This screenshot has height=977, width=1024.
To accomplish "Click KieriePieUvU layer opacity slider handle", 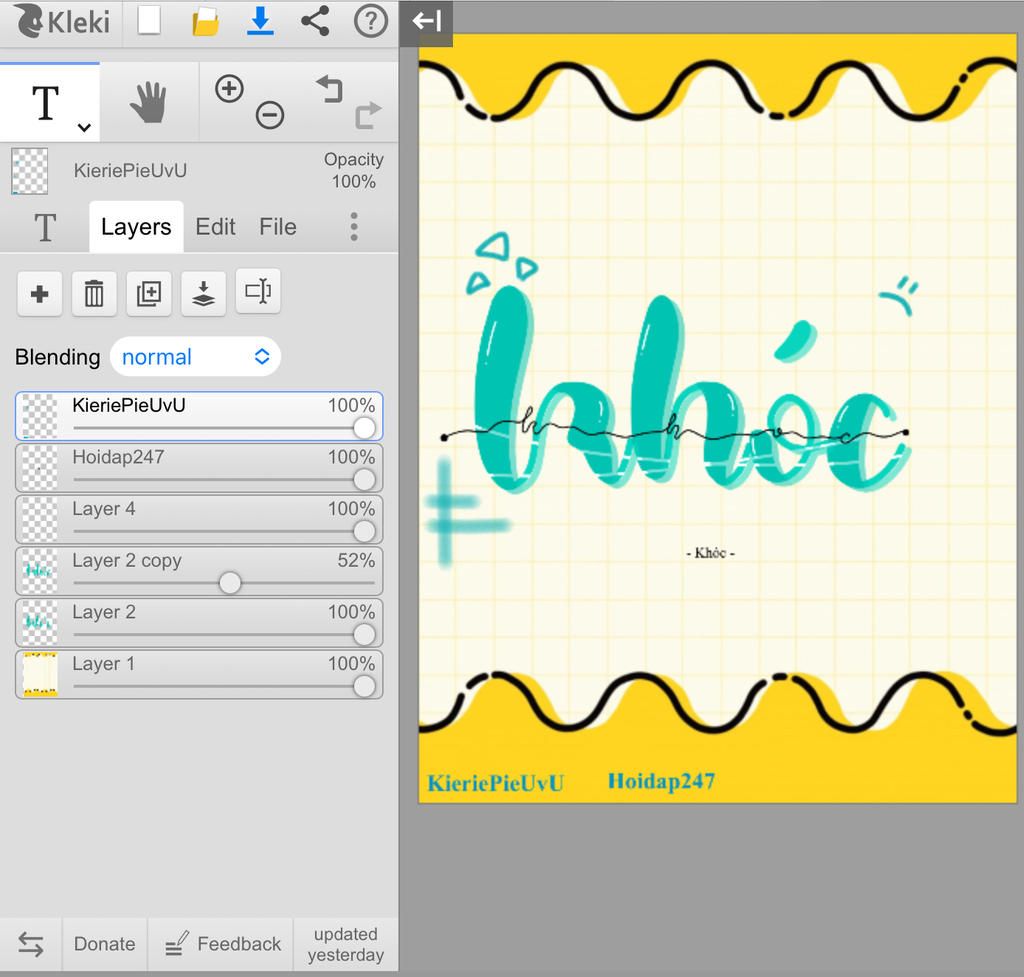I will tap(364, 428).
